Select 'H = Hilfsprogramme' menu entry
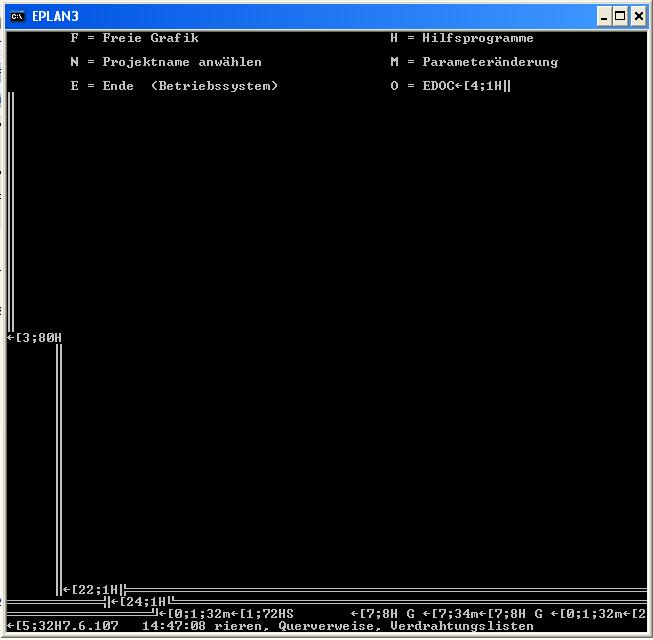Screen dimensions: 653x640 pyautogui.click(x=462, y=38)
